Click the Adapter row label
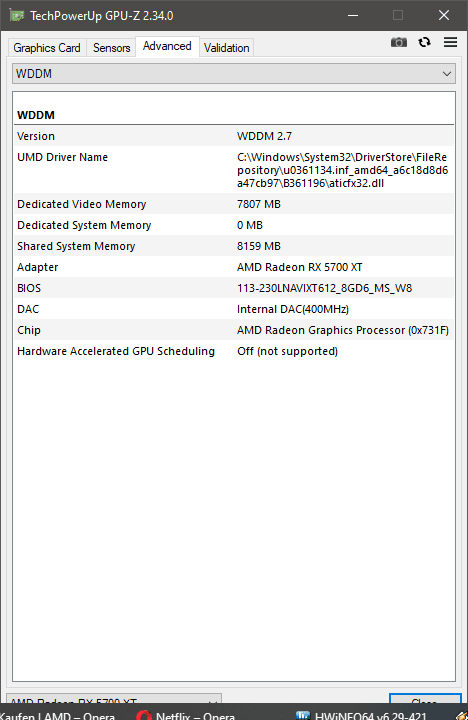Viewport: 468px width, 720px height. tap(38, 268)
